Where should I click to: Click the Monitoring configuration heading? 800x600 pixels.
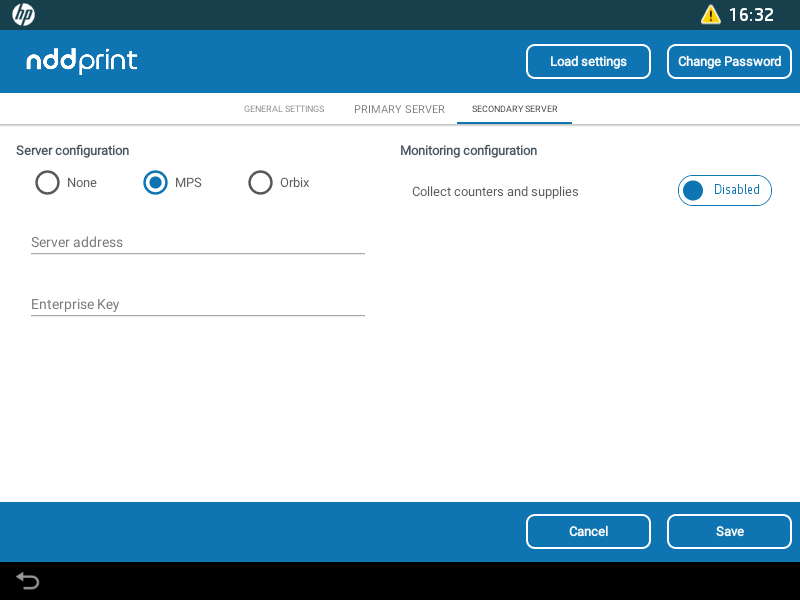pos(468,151)
